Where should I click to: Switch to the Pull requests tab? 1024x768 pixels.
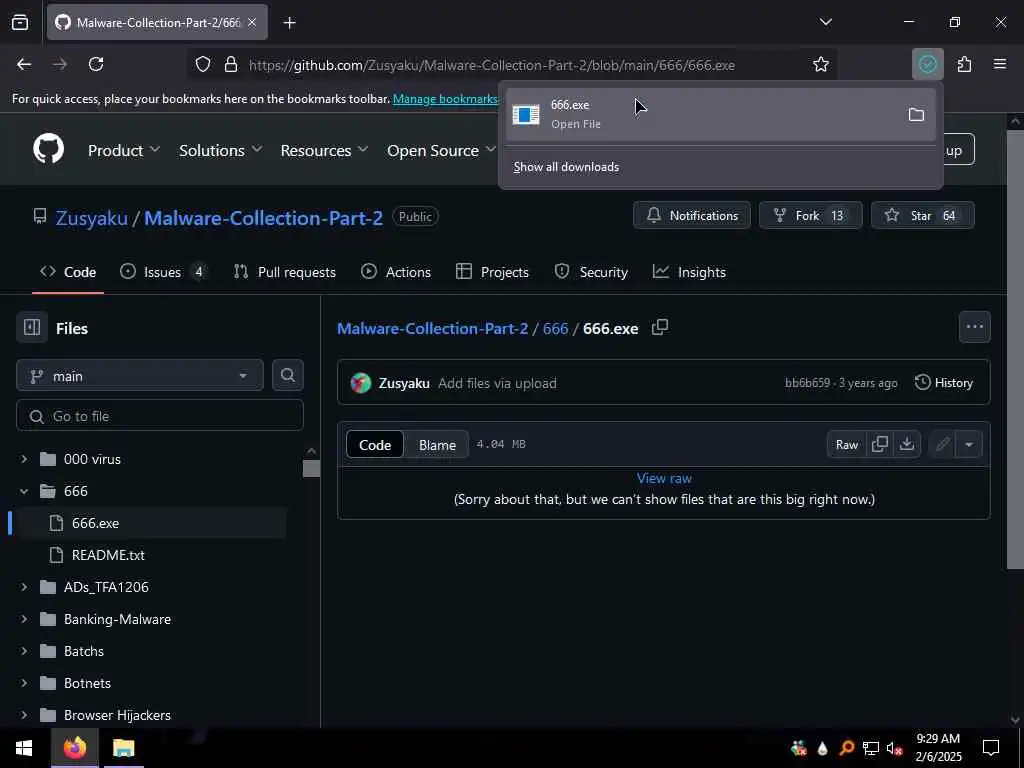point(285,272)
